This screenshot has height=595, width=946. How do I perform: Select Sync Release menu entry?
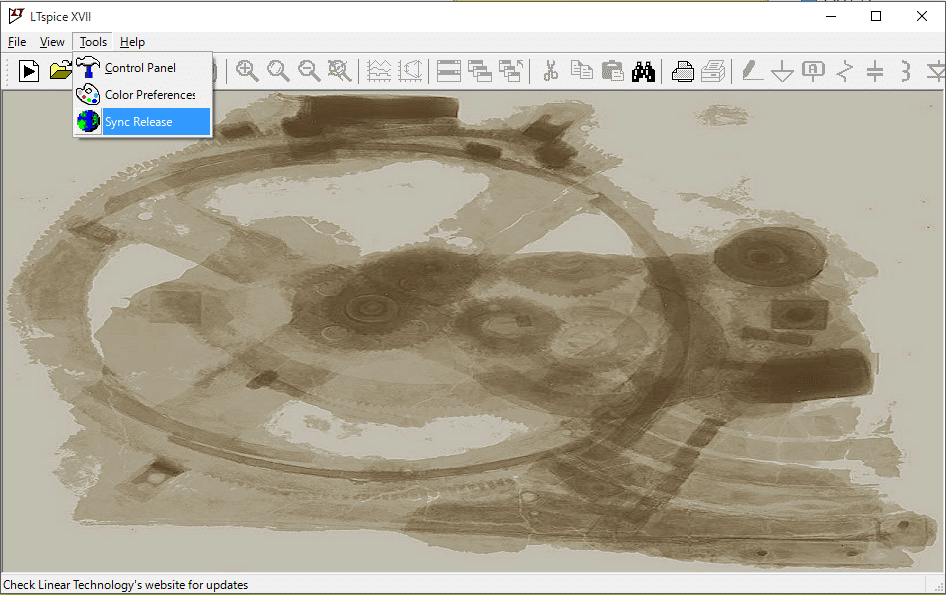point(142,121)
